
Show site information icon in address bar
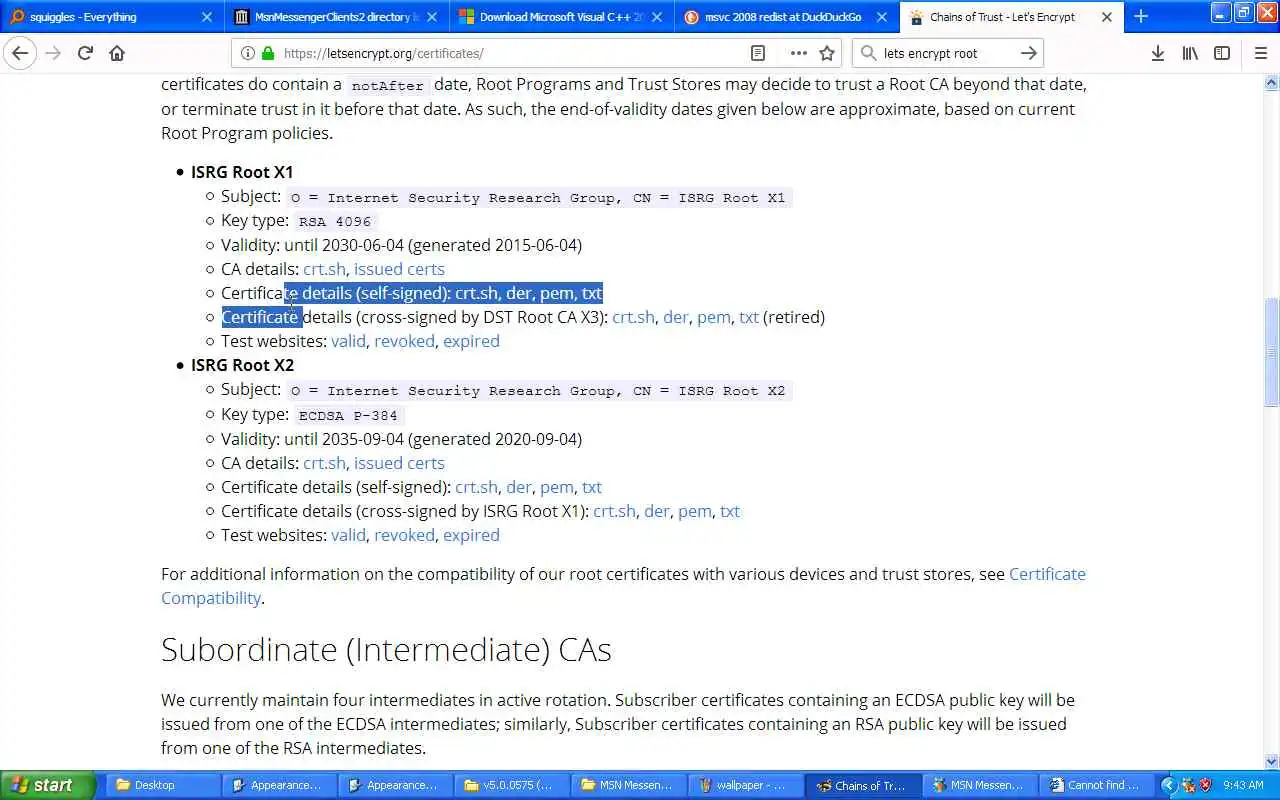248,53
